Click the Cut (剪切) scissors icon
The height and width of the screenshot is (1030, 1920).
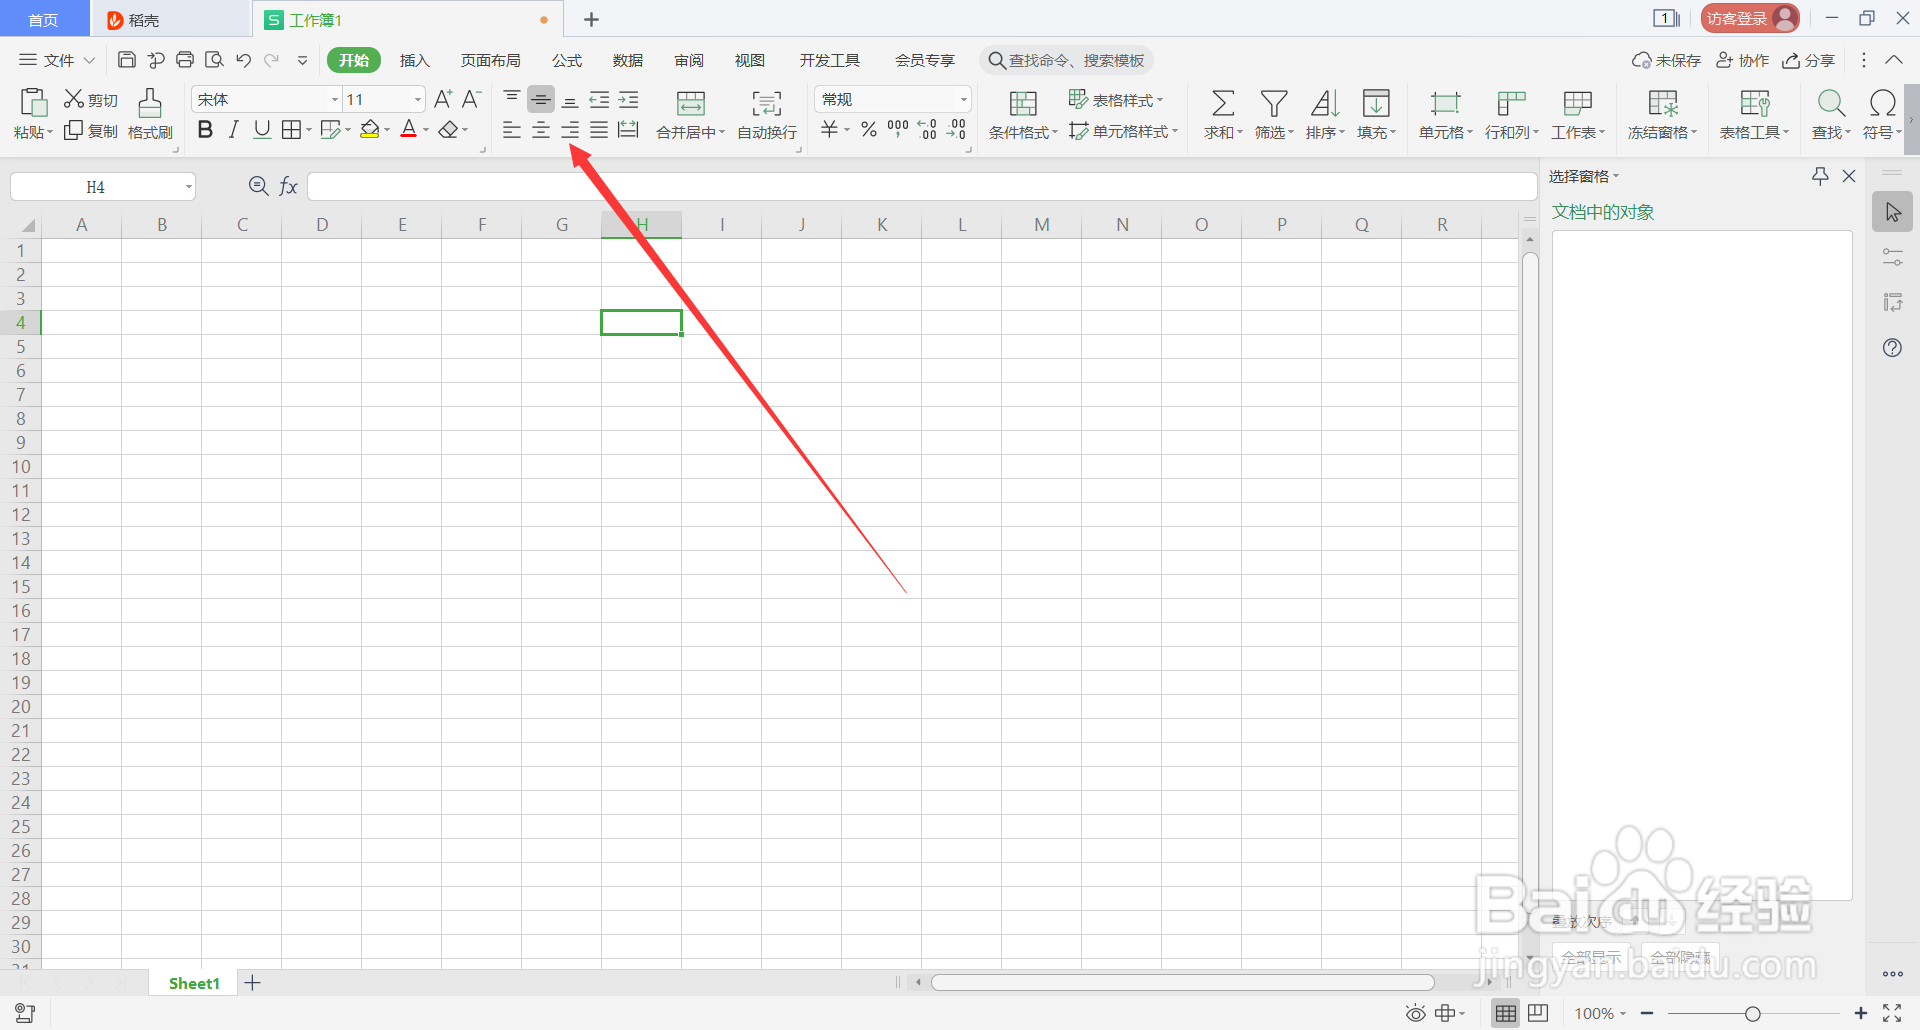click(74, 99)
